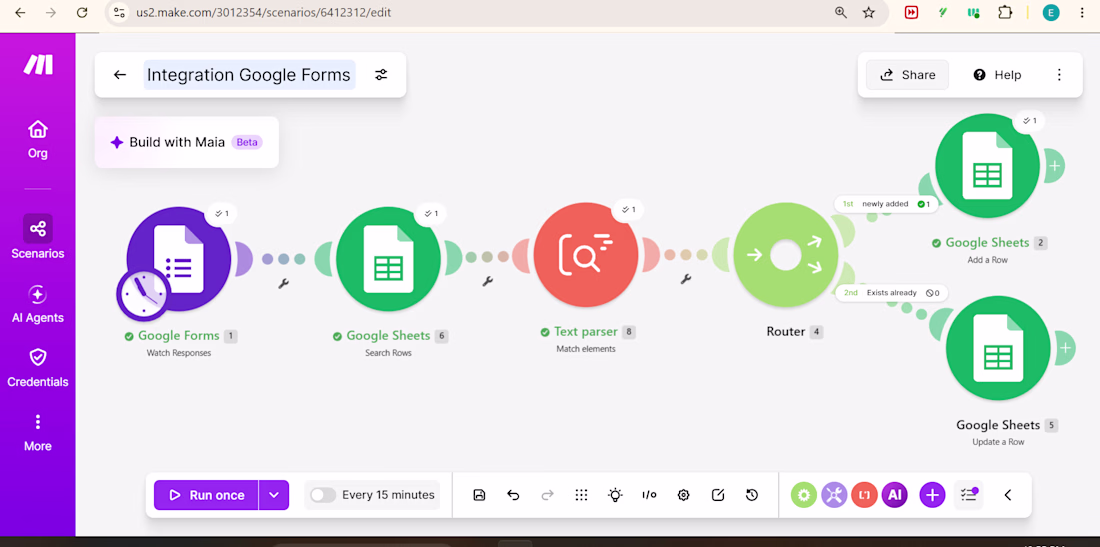Save the scenario with the disk icon
This screenshot has height=547, width=1100.
(479, 495)
